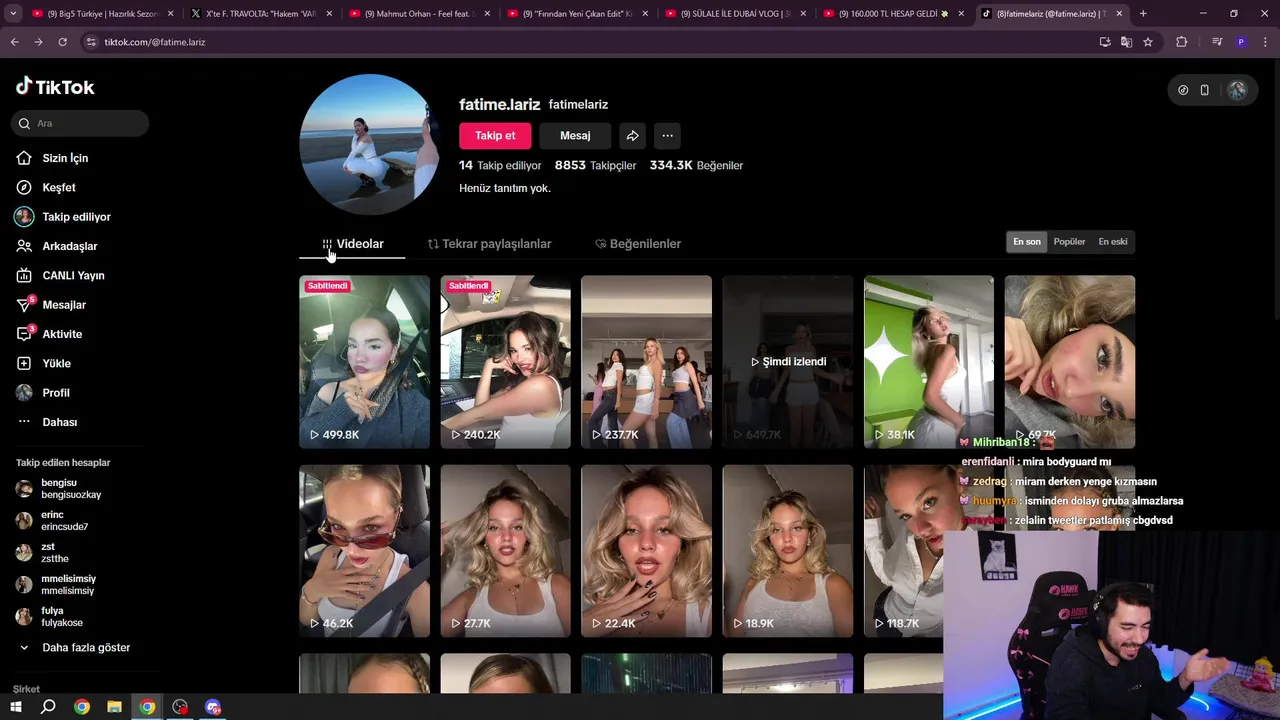Open pinned video with 240.2K views
1280x720 pixels.
[505, 362]
